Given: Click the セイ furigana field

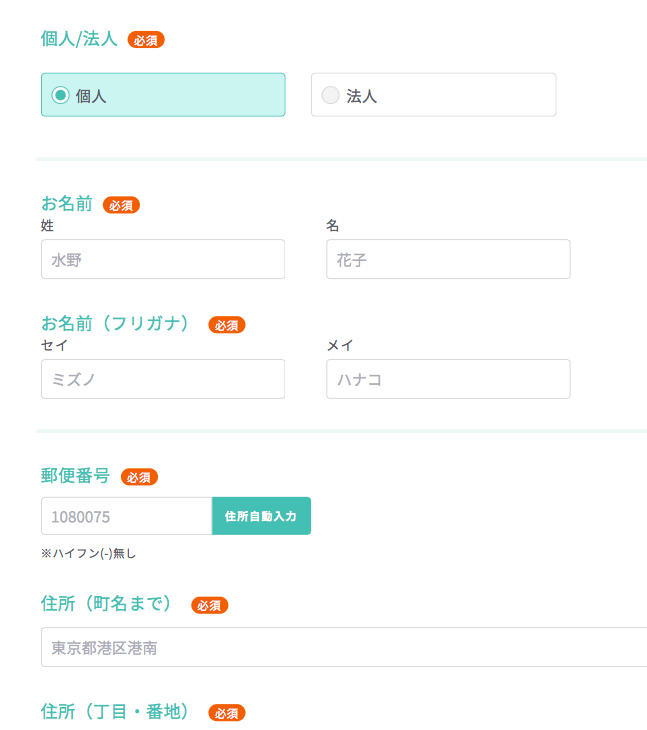Looking at the screenshot, I should pyautogui.click(x=163, y=379).
